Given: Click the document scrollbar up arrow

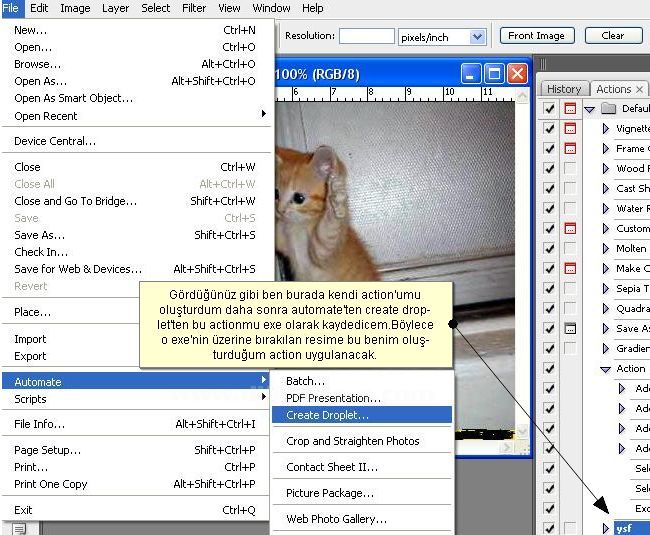Looking at the screenshot, I should pyautogui.click(x=523, y=96).
